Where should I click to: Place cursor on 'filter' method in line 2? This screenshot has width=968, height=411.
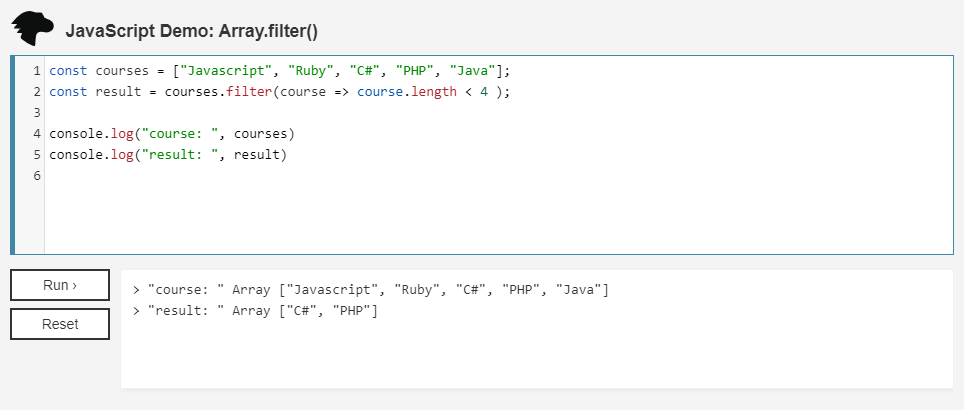point(248,92)
